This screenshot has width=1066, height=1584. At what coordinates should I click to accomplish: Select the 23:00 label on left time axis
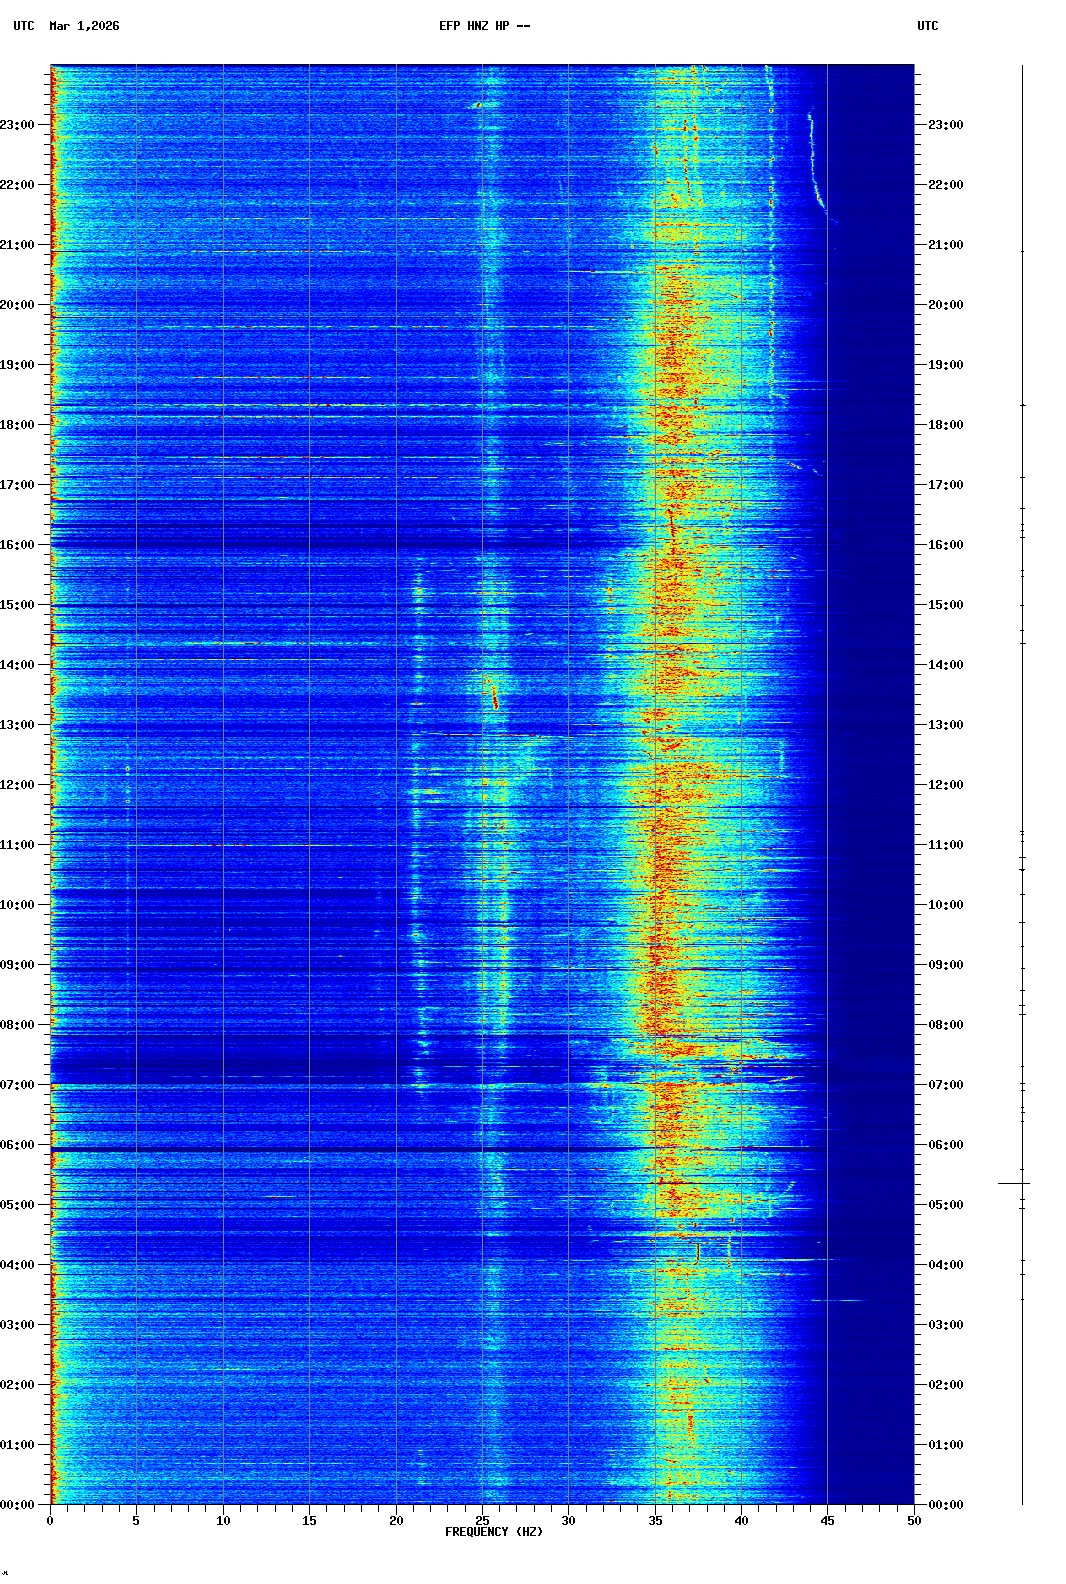click(x=17, y=125)
